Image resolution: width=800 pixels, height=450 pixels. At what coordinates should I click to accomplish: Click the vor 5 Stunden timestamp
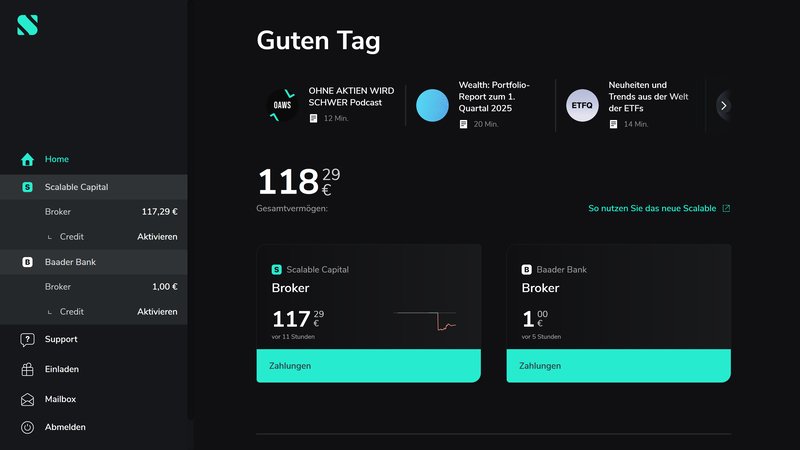pyautogui.click(x=541, y=337)
